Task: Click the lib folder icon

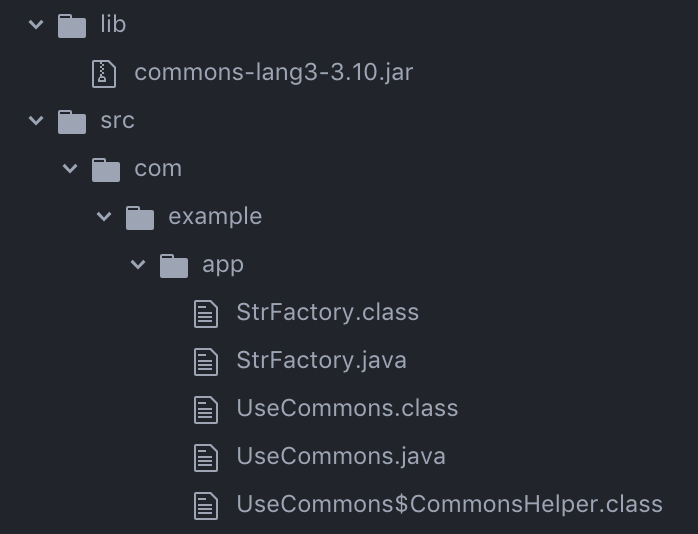Action: 72,25
